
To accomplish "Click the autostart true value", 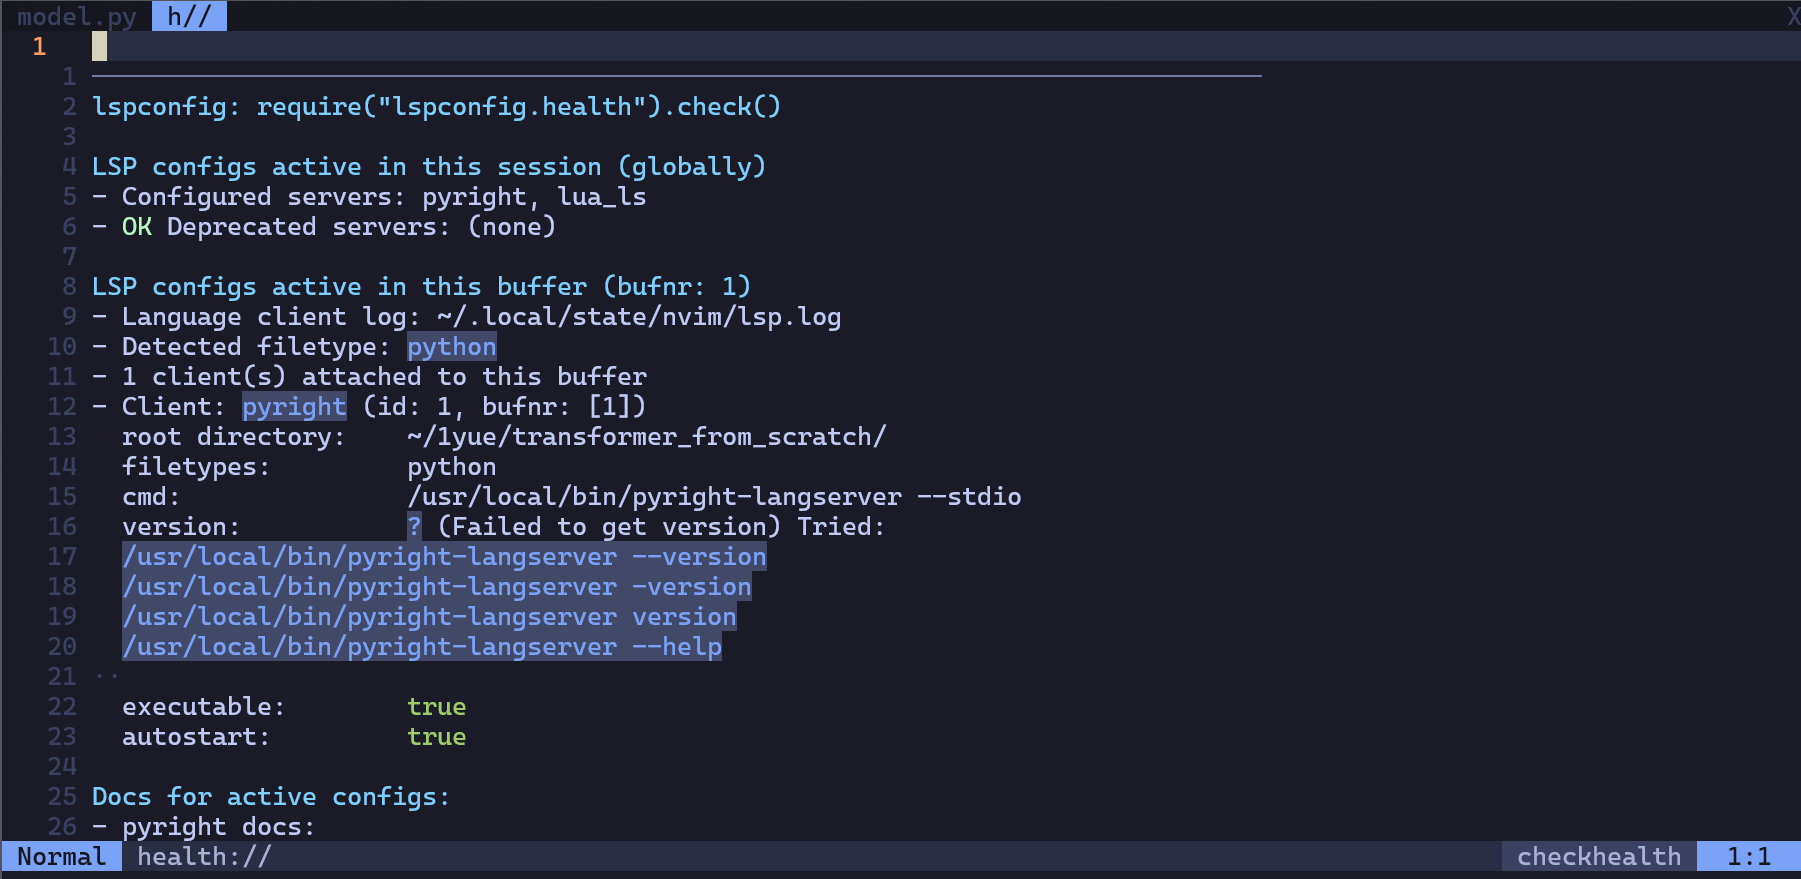I will pyautogui.click(x=437, y=737).
